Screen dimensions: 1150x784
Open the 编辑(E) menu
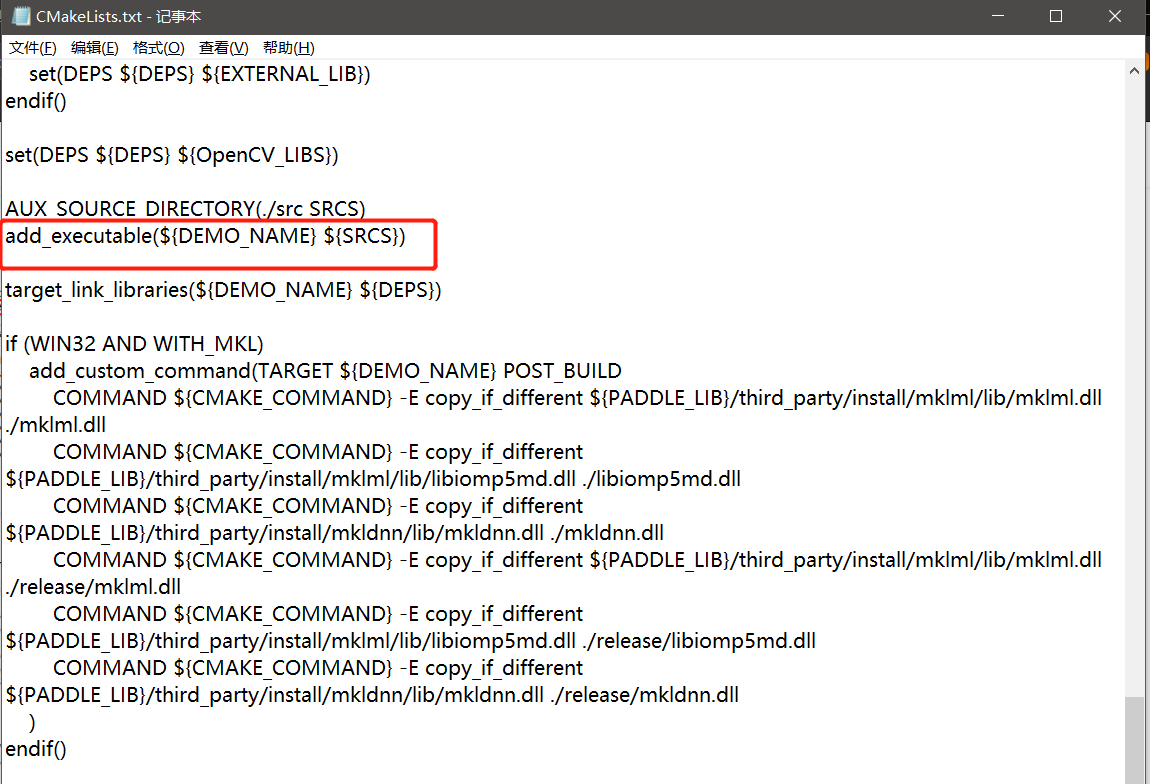click(95, 48)
